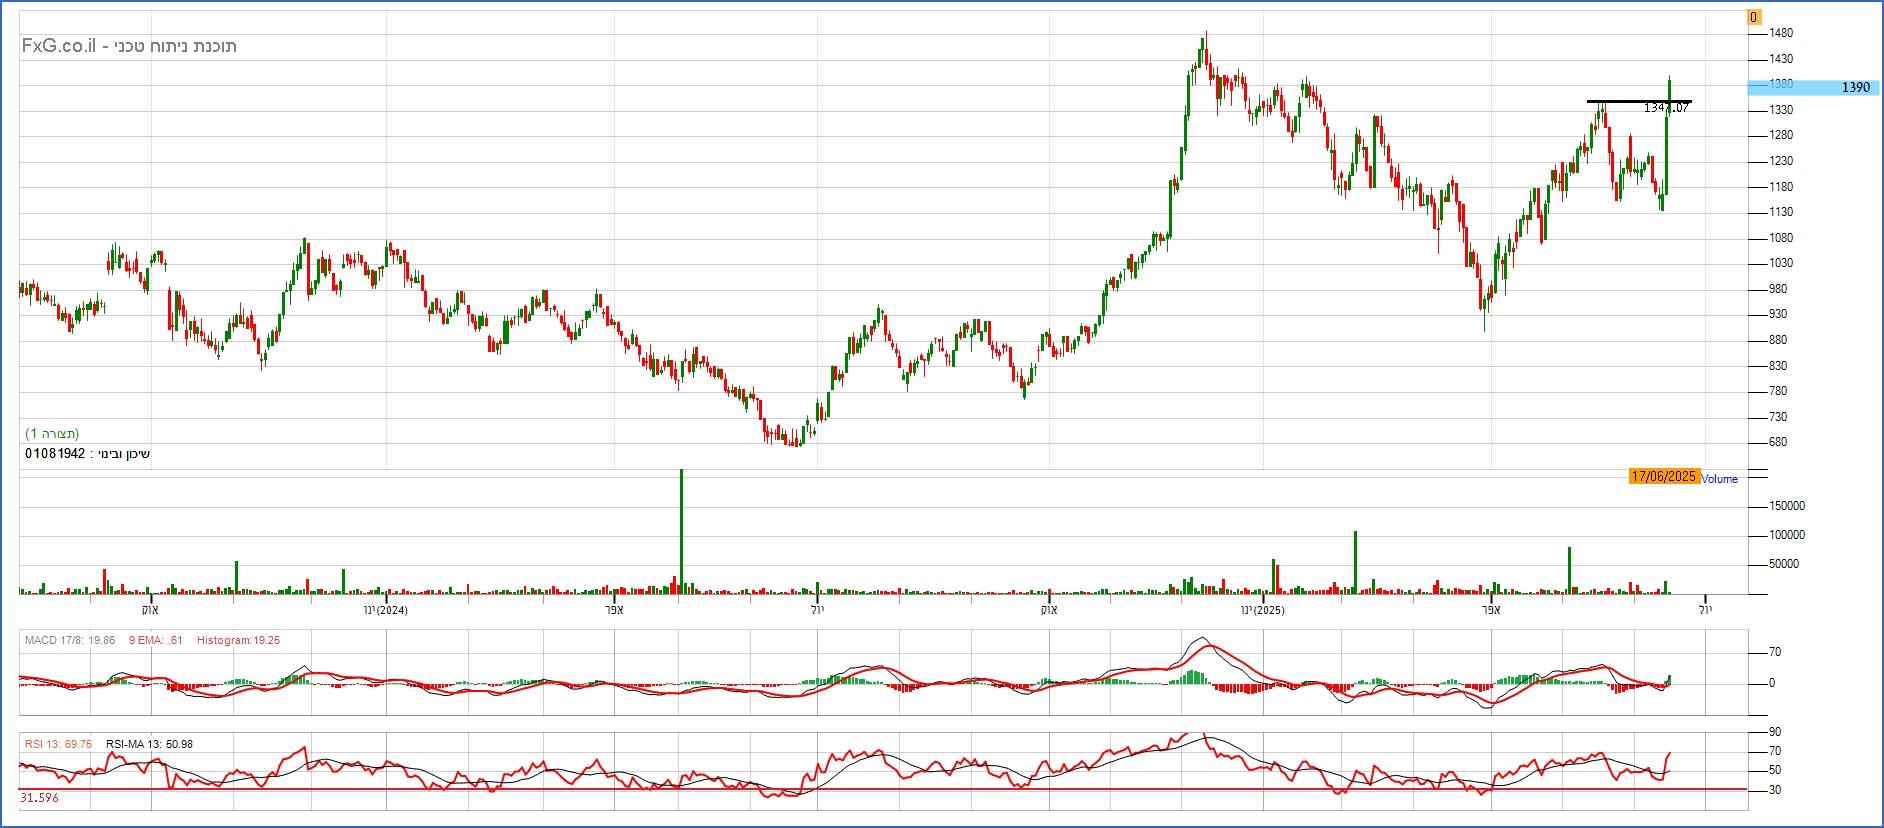Click the ינו(2024) date axis label
The width and height of the screenshot is (1884, 828).
386,610
